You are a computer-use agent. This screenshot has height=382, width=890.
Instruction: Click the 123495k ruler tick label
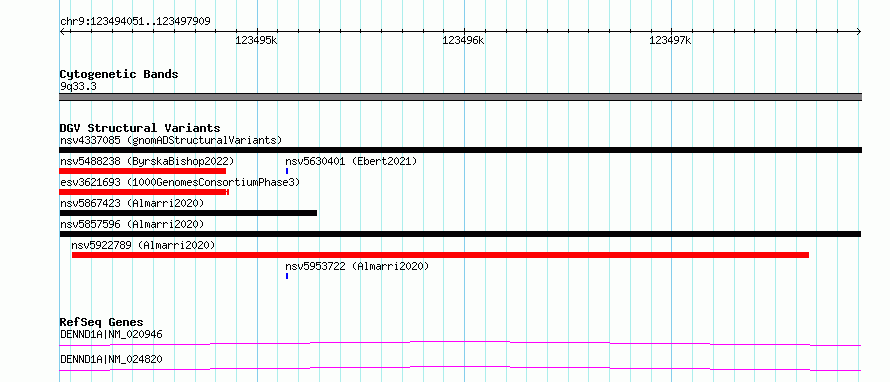[x=256, y=40]
